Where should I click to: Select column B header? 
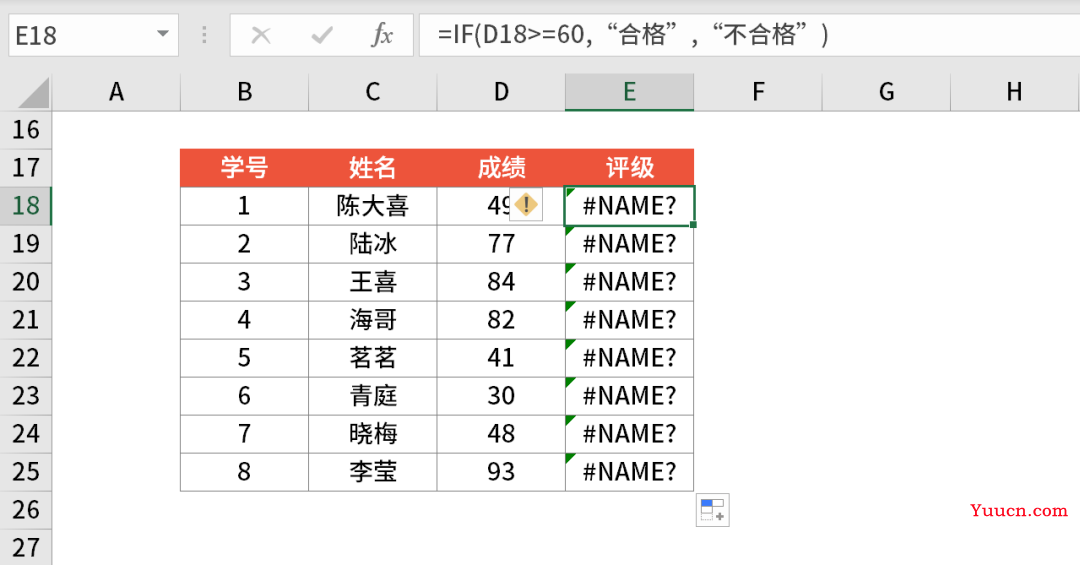tap(245, 92)
